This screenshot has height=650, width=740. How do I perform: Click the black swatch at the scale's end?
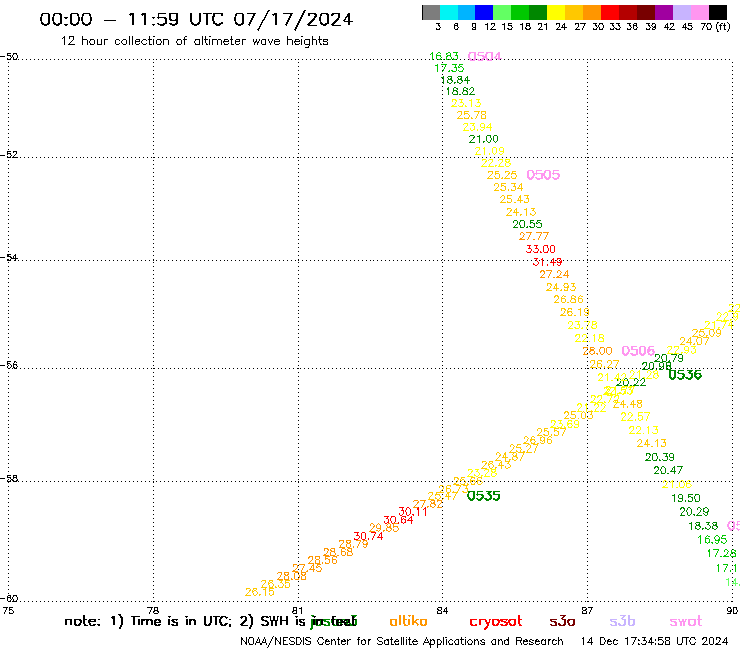[717, 12]
